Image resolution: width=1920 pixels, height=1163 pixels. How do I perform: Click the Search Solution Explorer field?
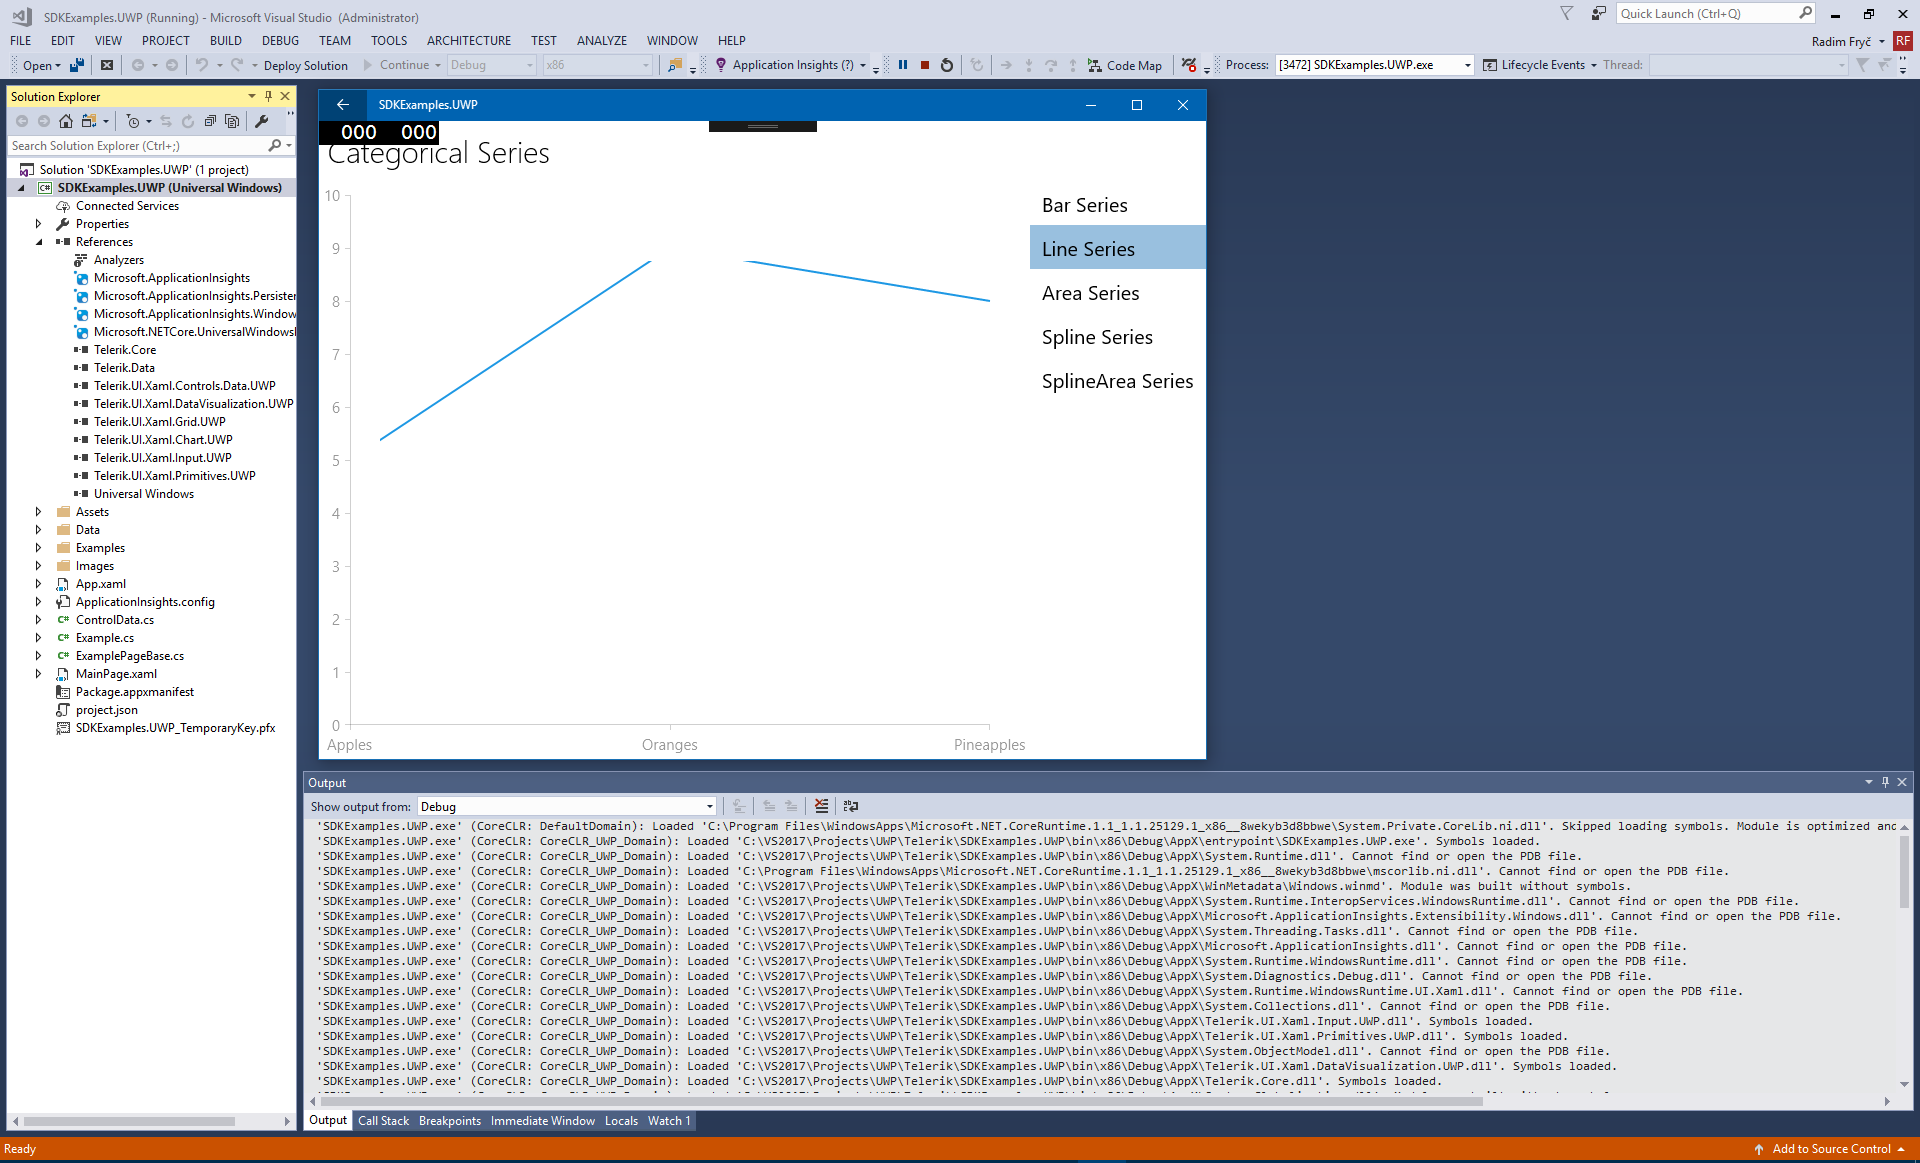(138, 146)
